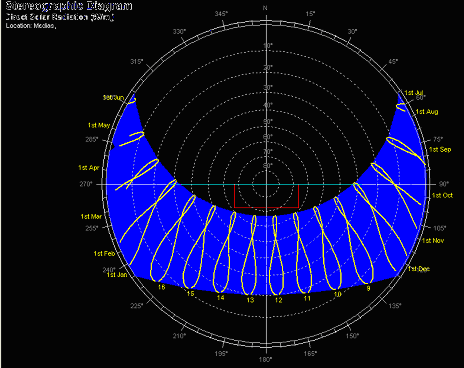464x368 pixels.
Task: Click the "180°" south azimuth label
Action: pyautogui.click(x=266, y=360)
